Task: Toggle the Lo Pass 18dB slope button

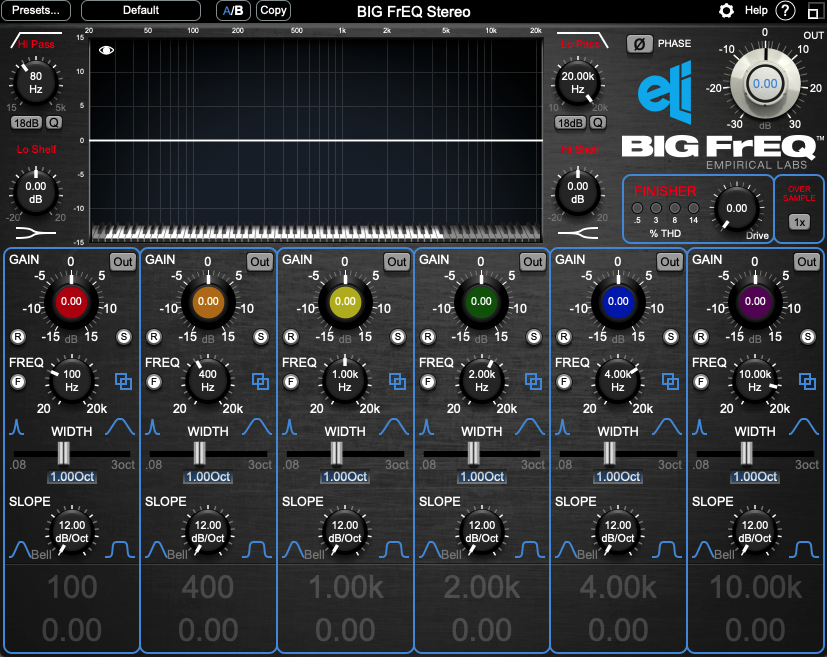Action: (x=570, y=123)
